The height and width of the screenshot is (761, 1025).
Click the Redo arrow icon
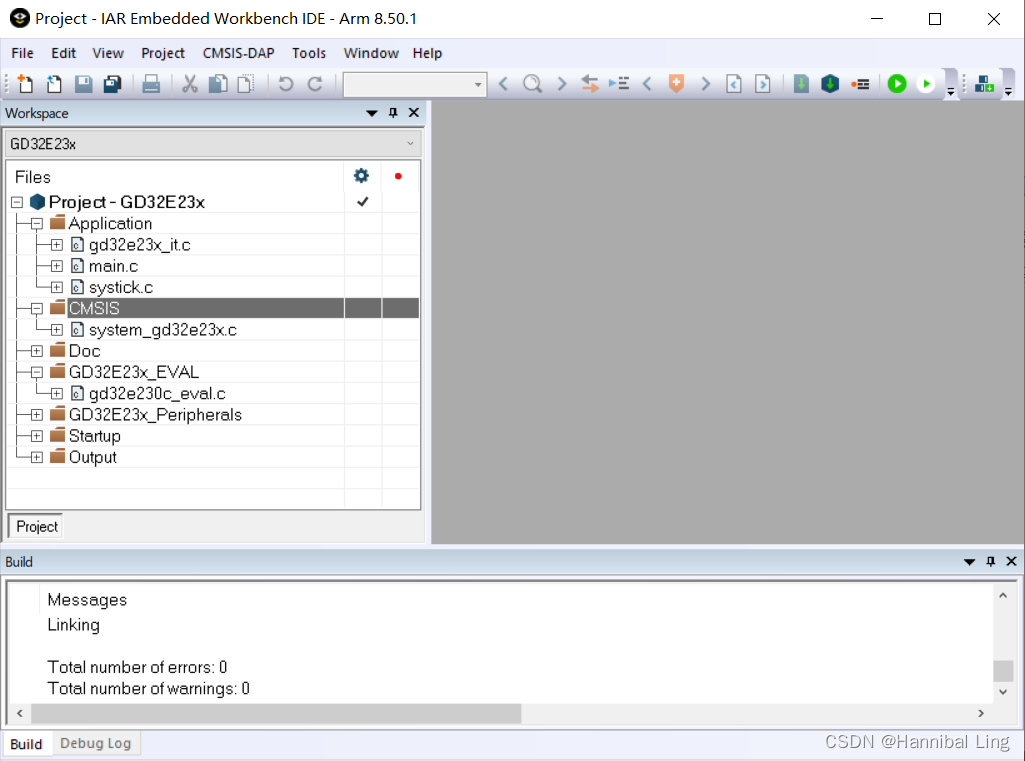315,84
